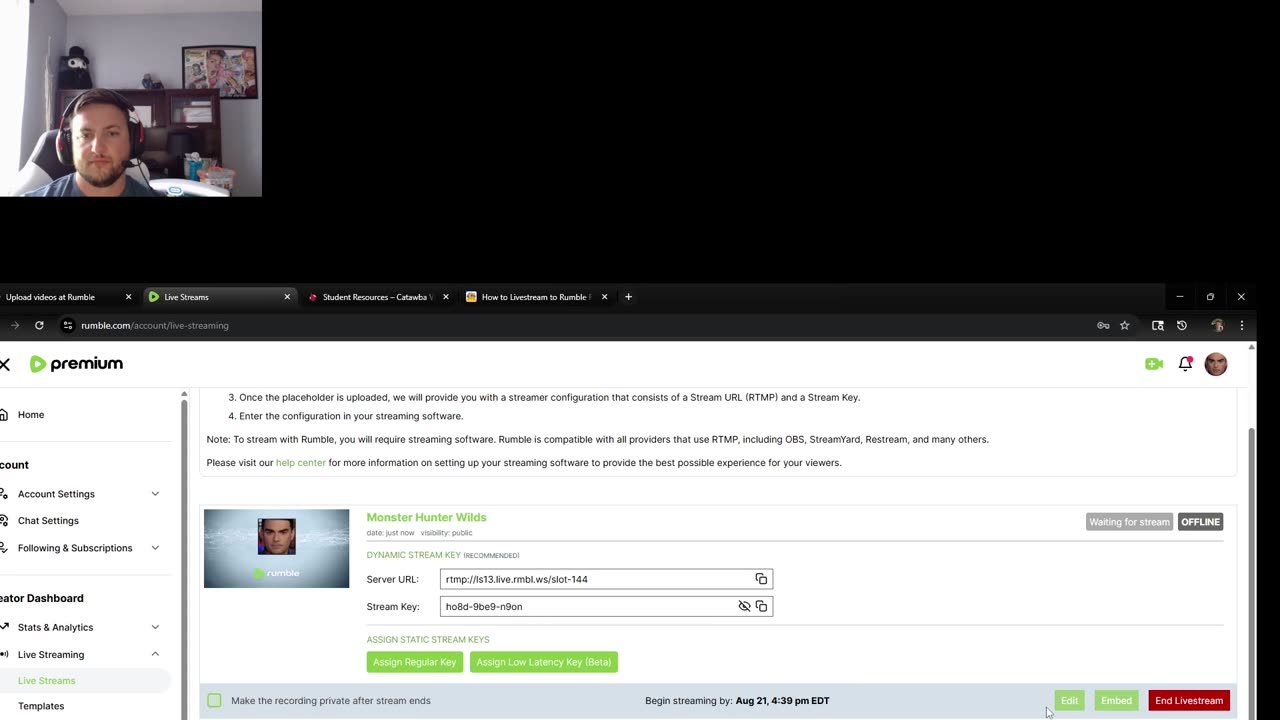Close the Live Streams tab
Viewport: 1280px width, 720px height.
coord(287,297)
